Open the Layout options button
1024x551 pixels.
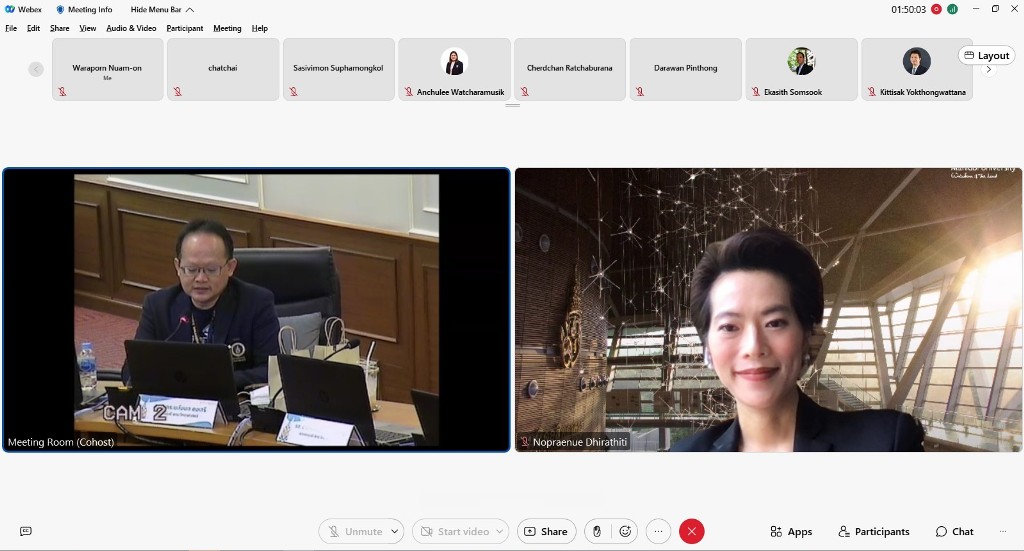[x=987, y=56]
